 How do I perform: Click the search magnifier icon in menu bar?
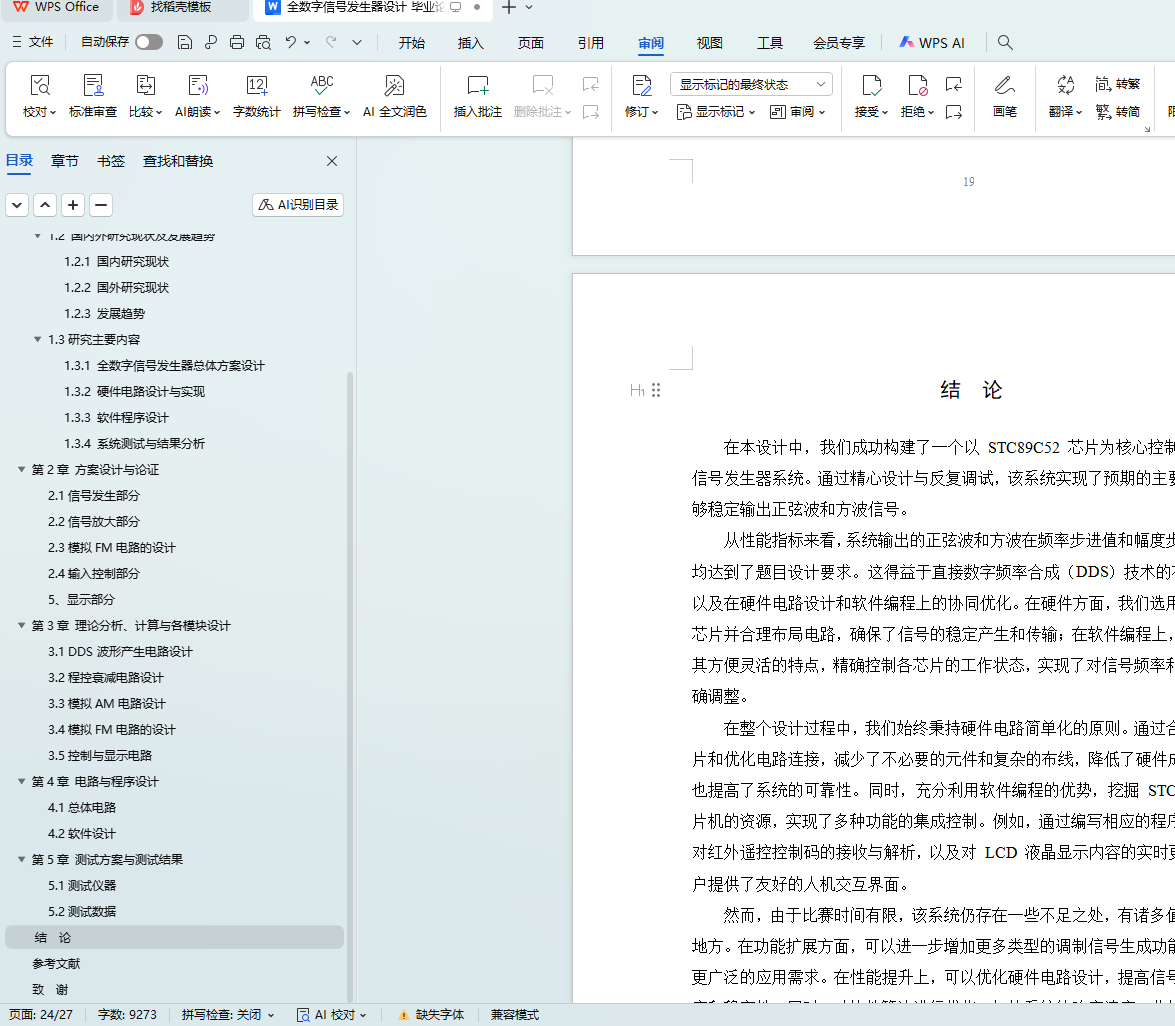[x=1006, y=43]
